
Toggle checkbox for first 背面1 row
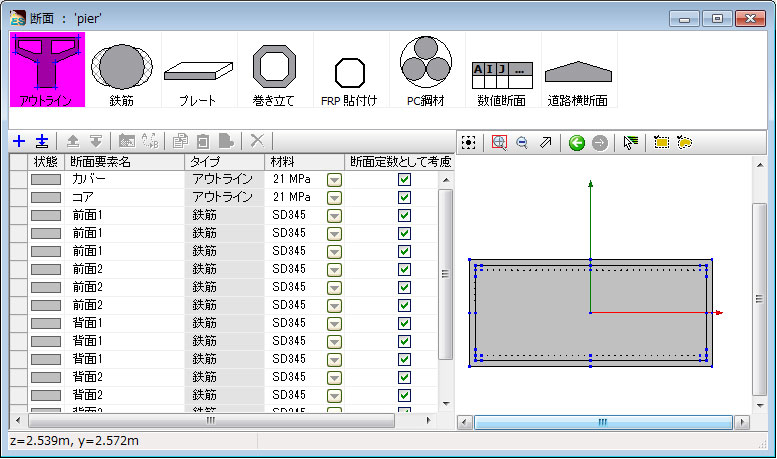404,323
